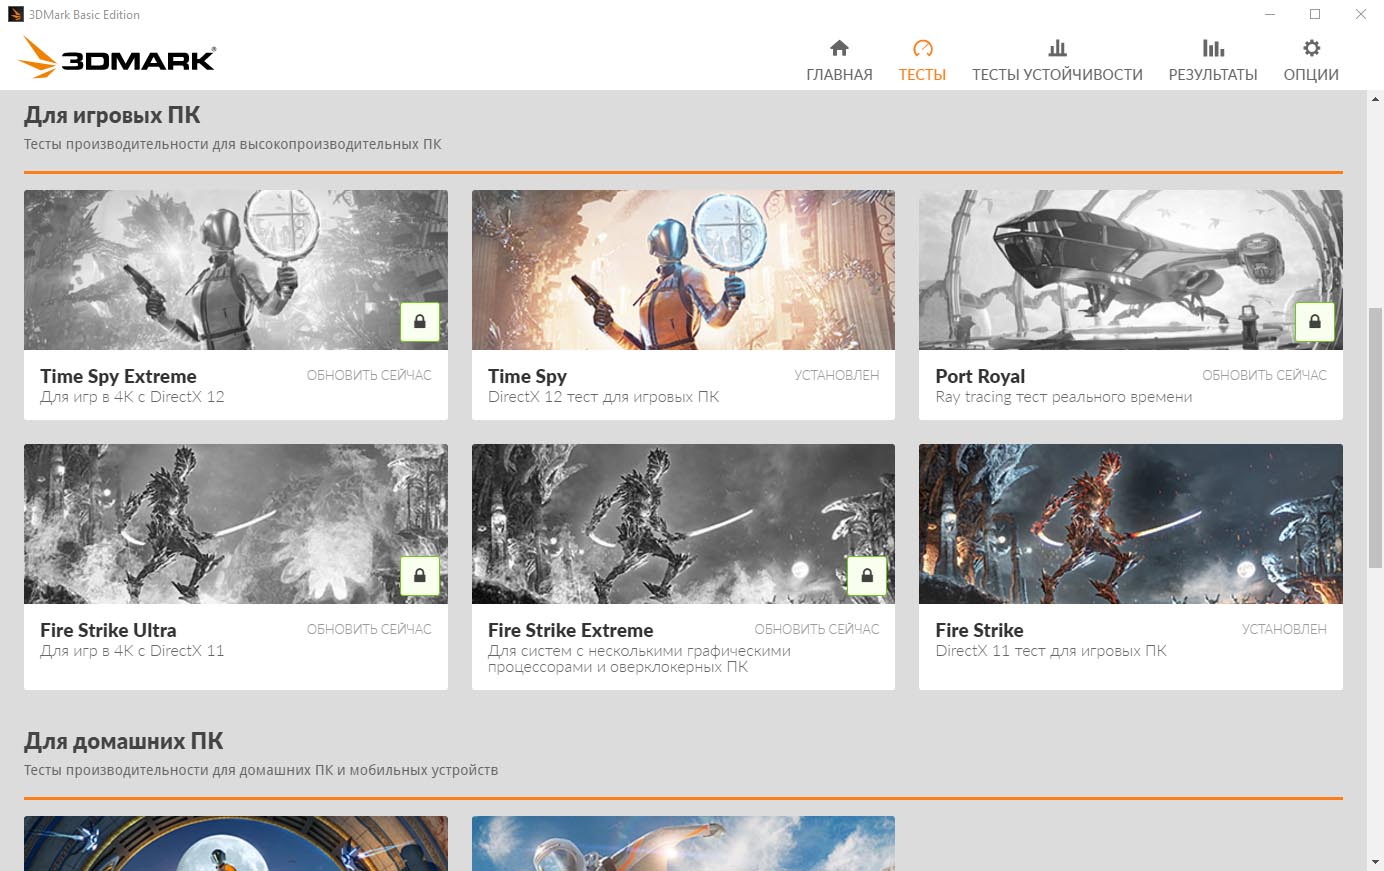Screen dimensions: 1384x871
Task: Click the Fire Strike title text
Action: click(x=979, y=630)
